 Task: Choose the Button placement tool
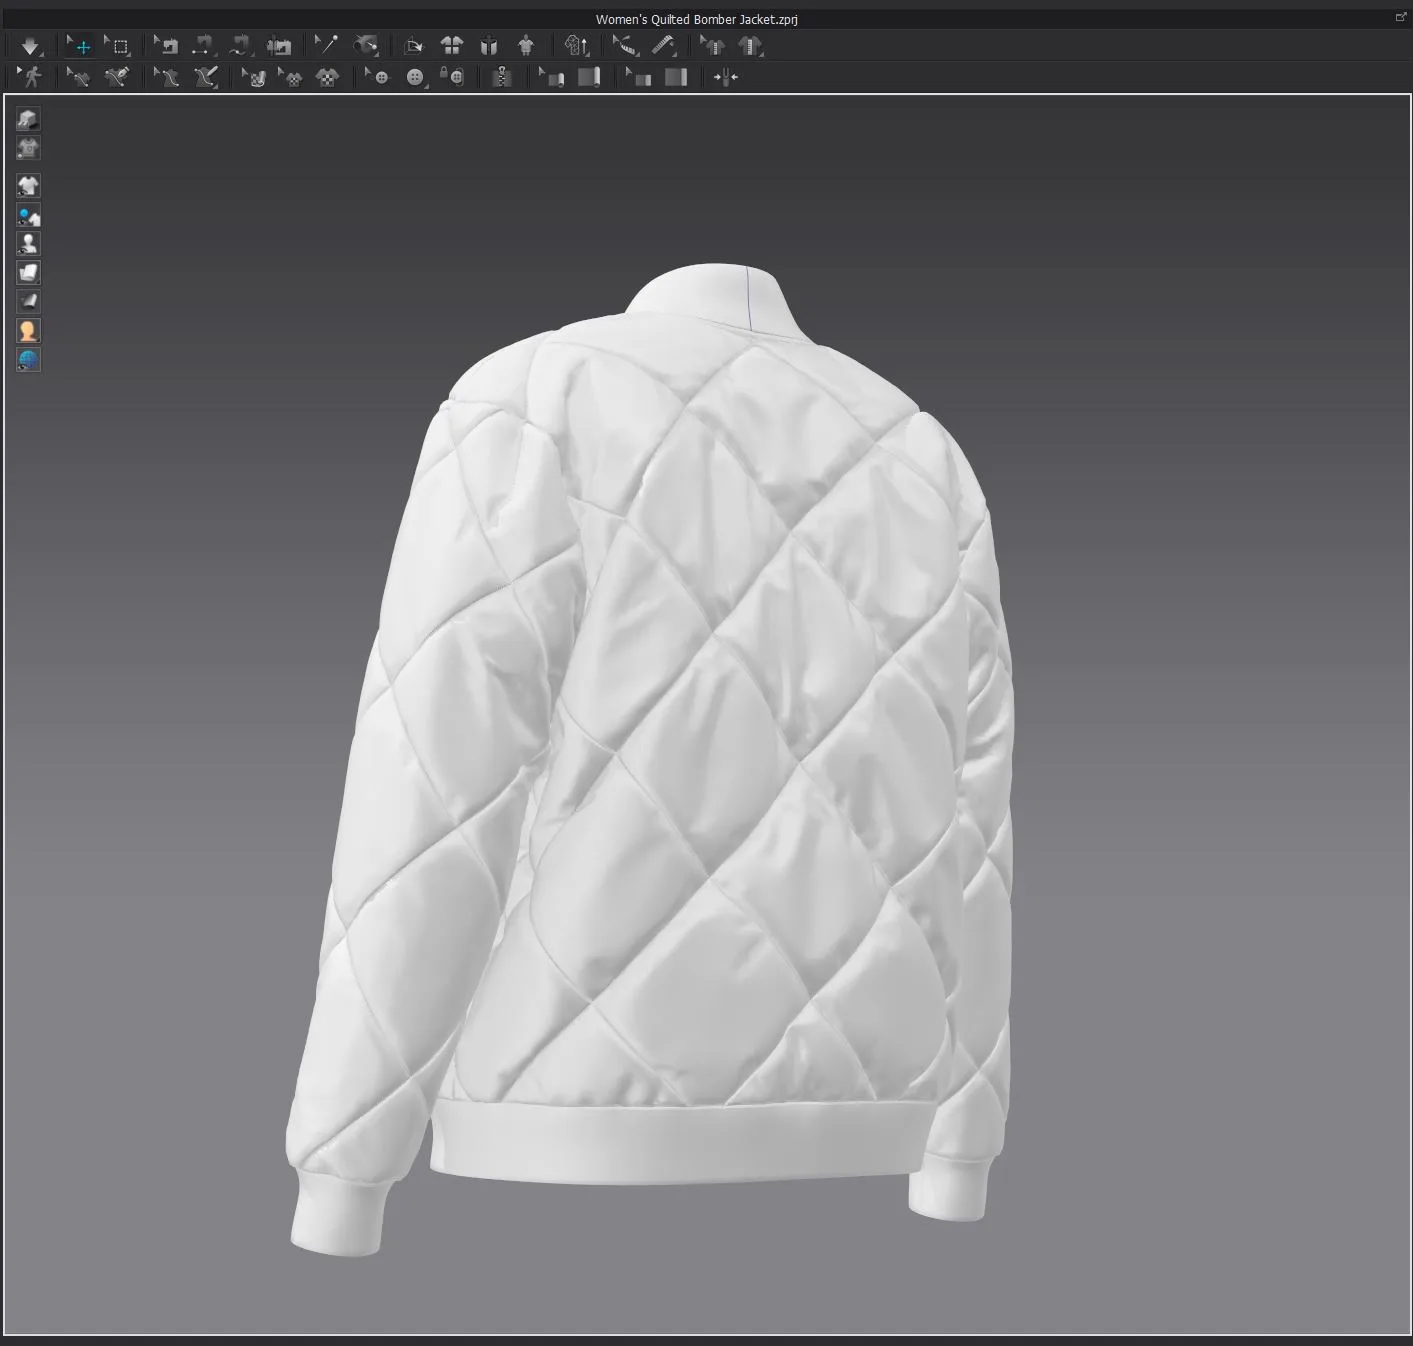pos(415,77)
